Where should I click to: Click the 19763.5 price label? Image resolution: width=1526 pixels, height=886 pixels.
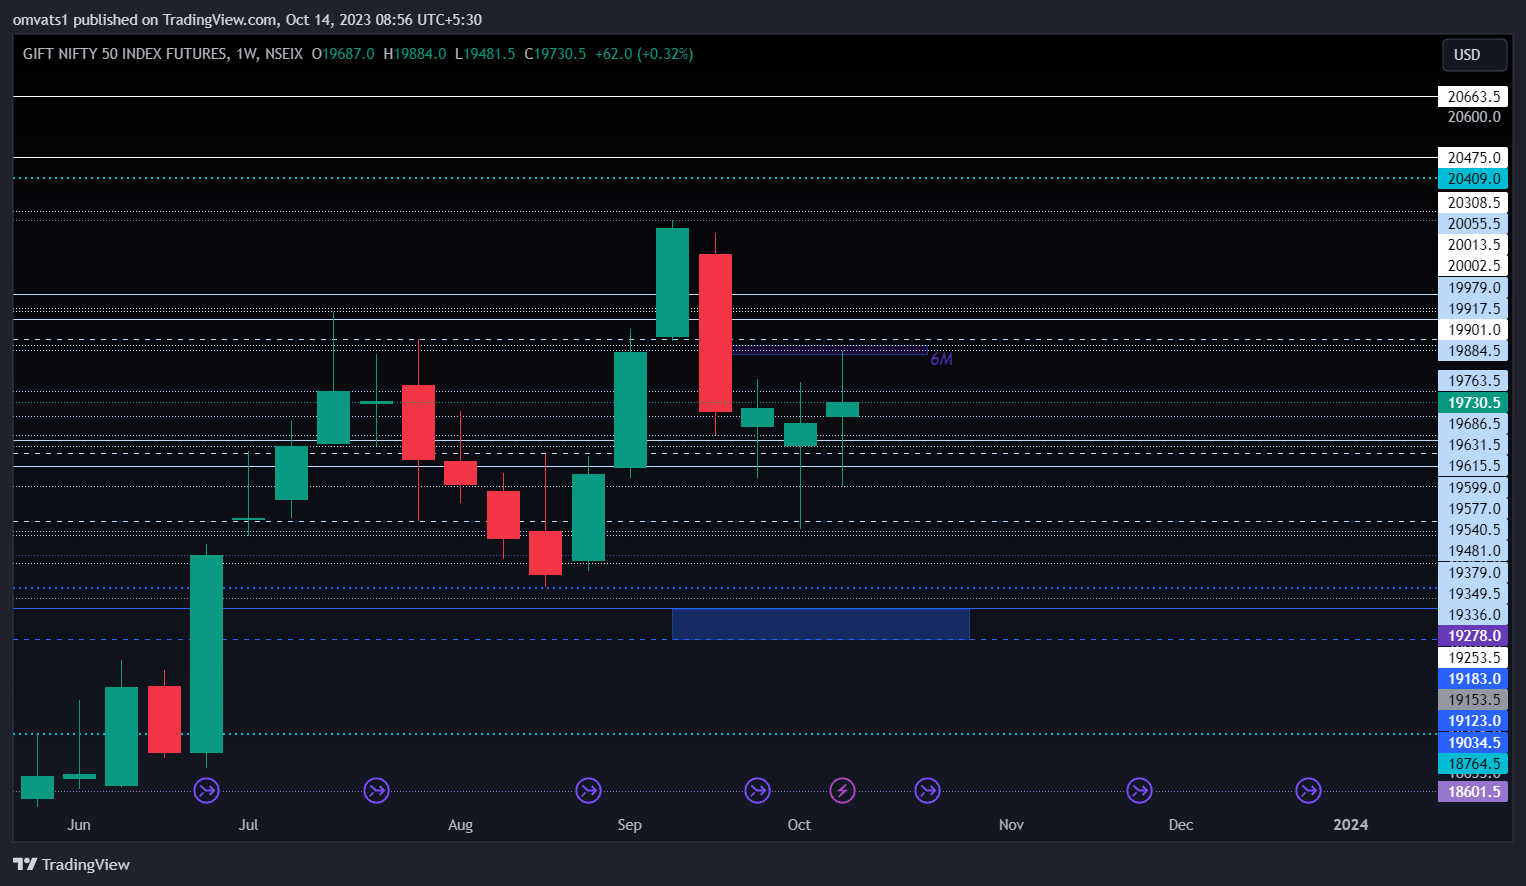(1473, 381)
